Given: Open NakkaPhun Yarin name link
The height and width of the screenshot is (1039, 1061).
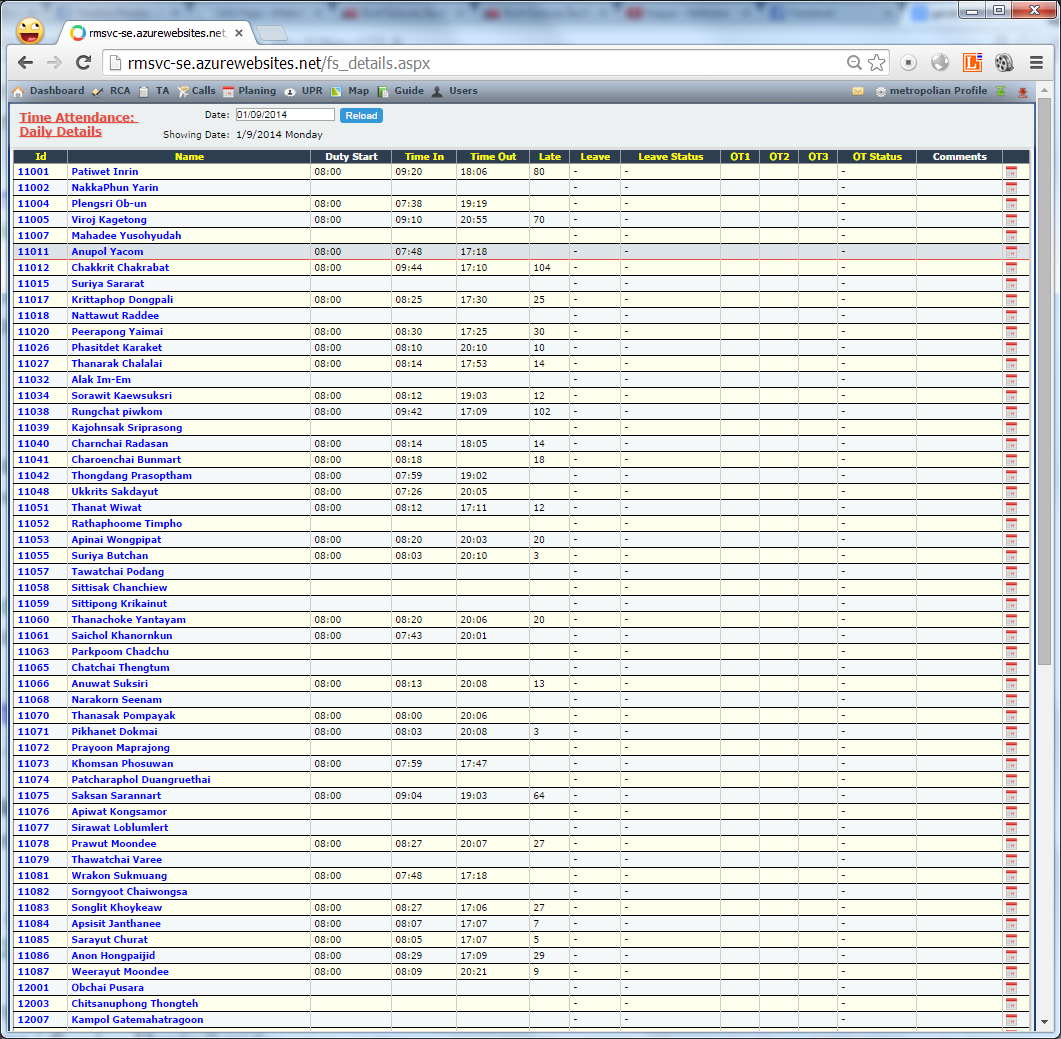Looking at the screenshot, I should coord(115,187).
